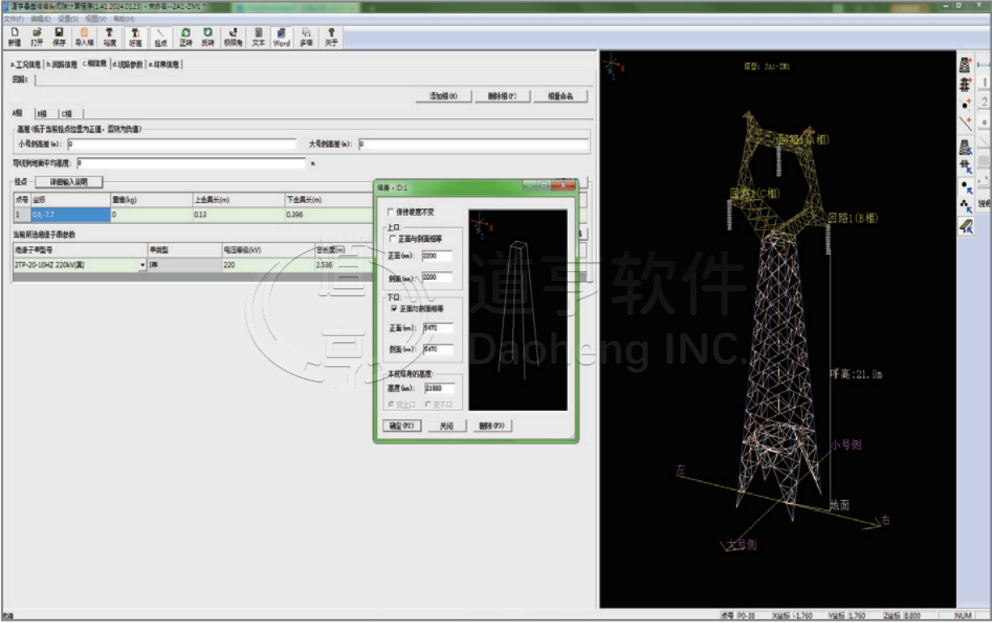Click the 文本 text toolbar icon

coord(258,37)
